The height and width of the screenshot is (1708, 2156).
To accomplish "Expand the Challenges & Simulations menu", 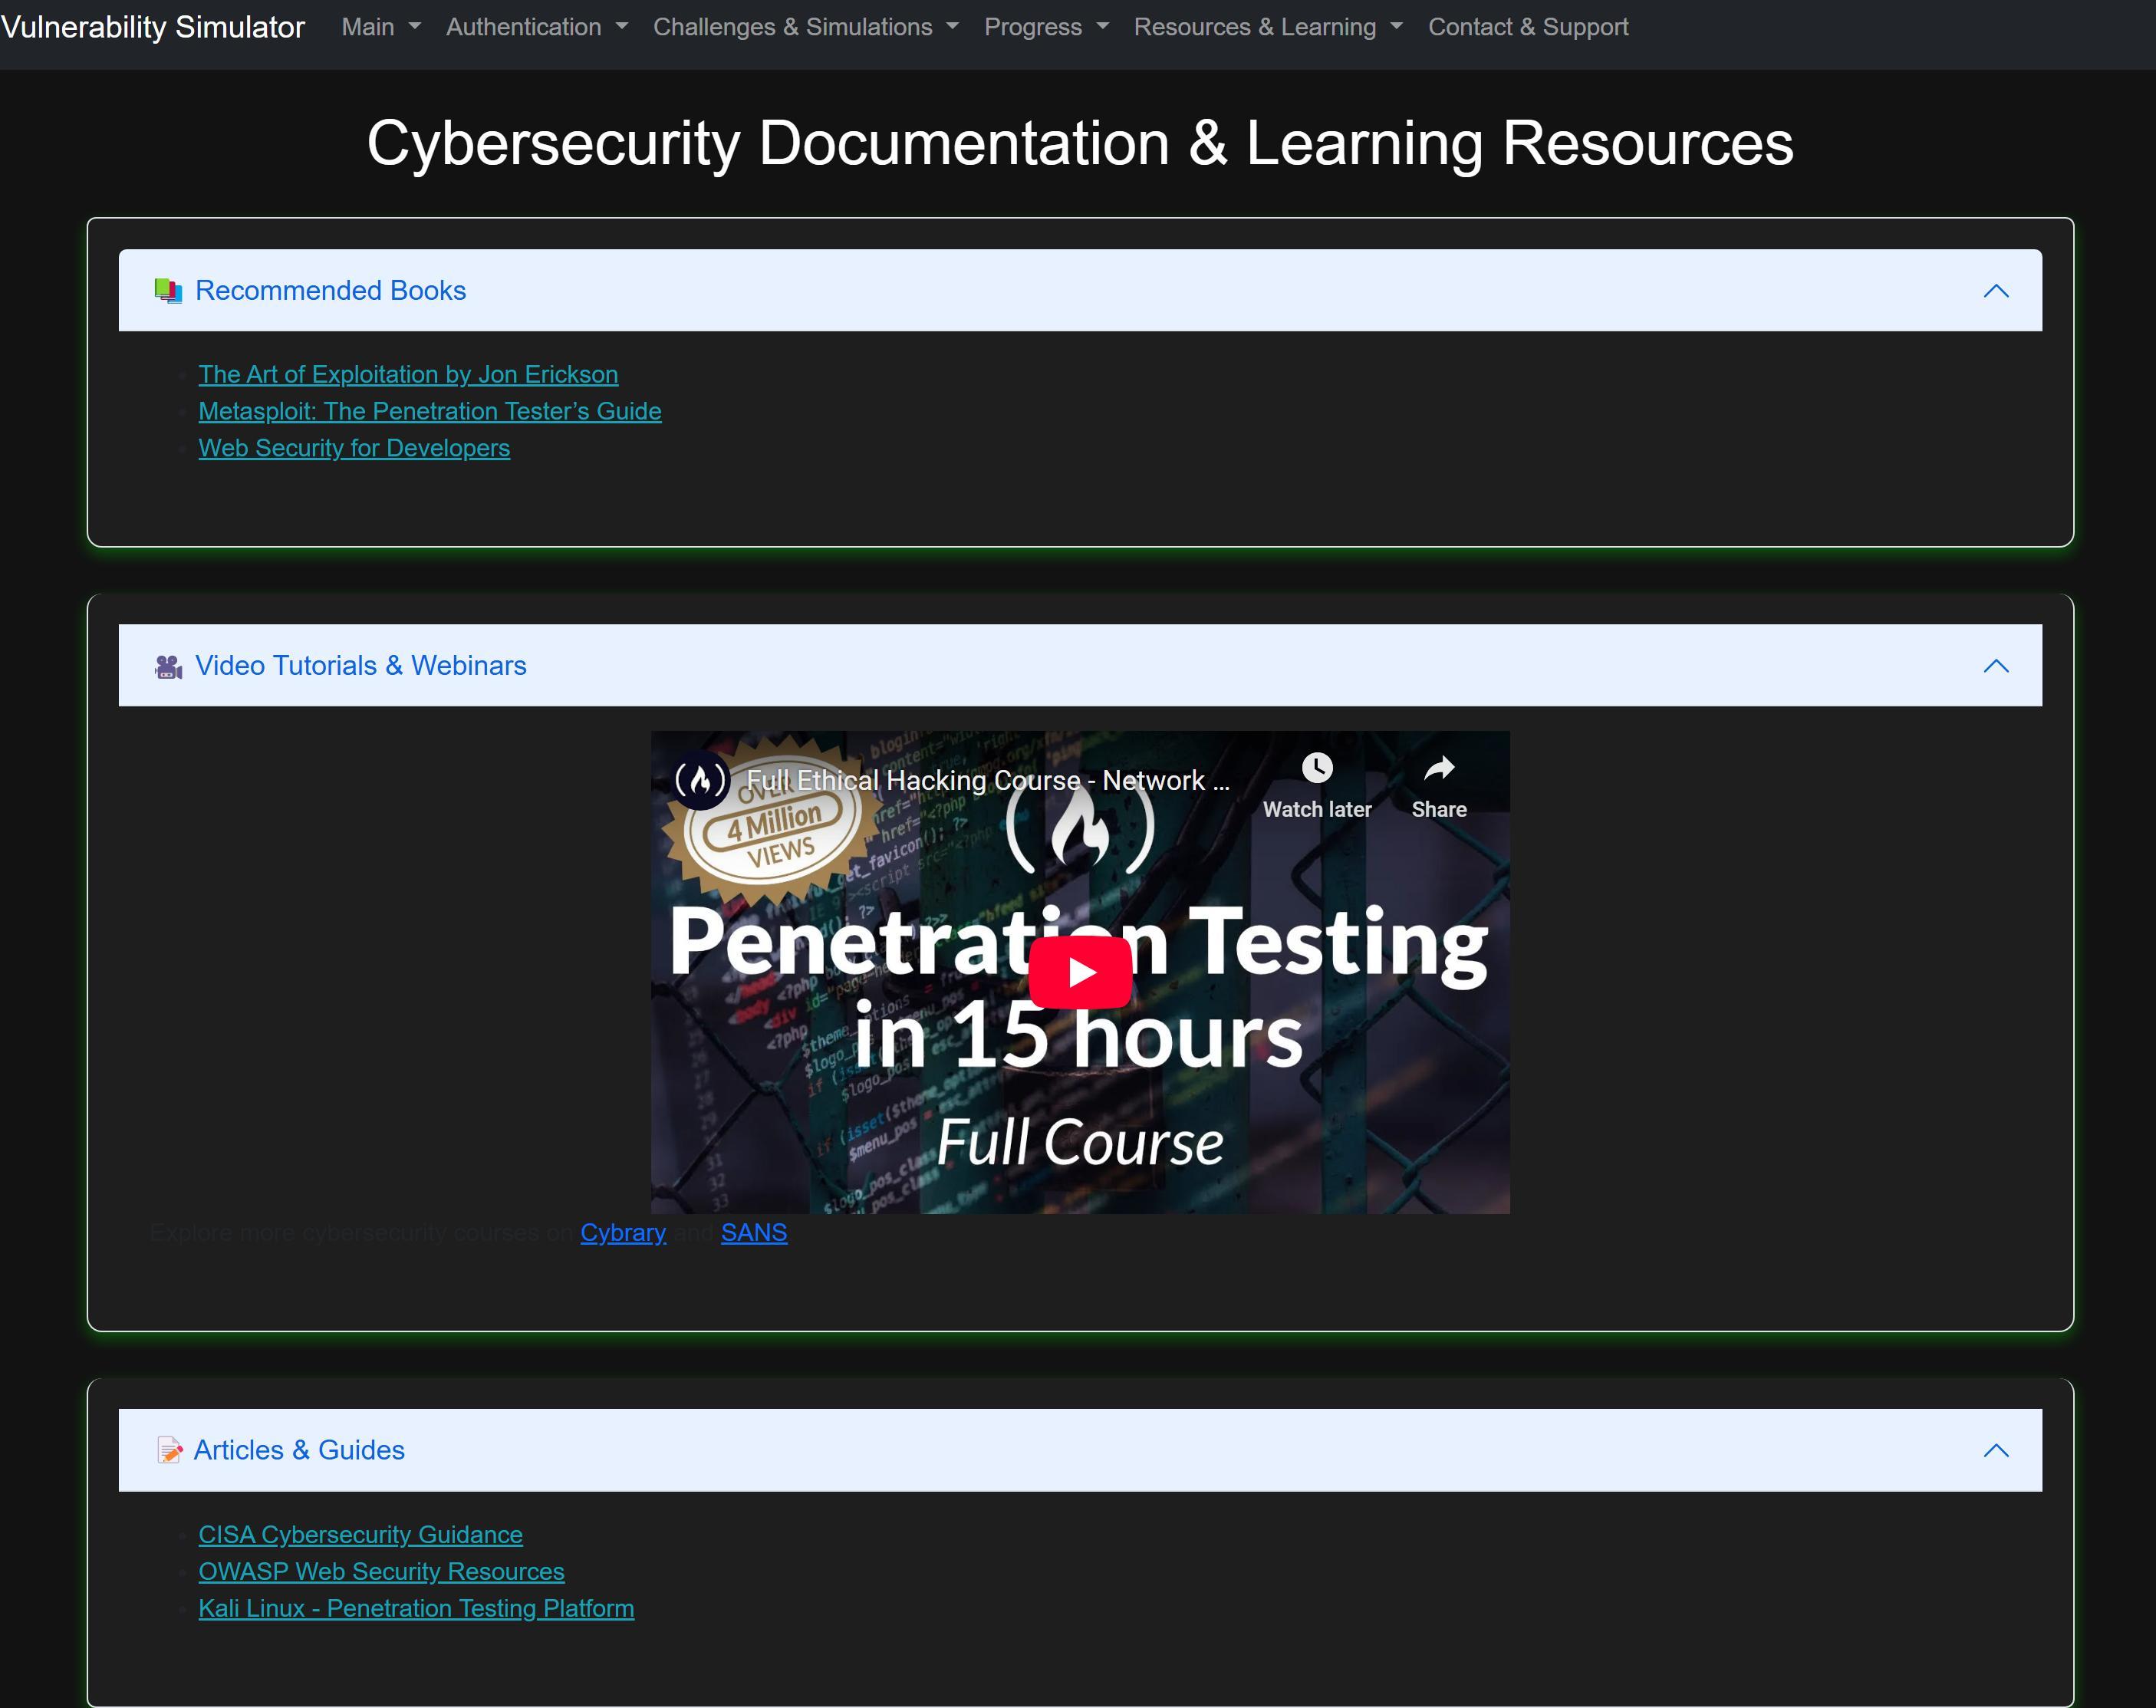I will [x=805, y=27].
